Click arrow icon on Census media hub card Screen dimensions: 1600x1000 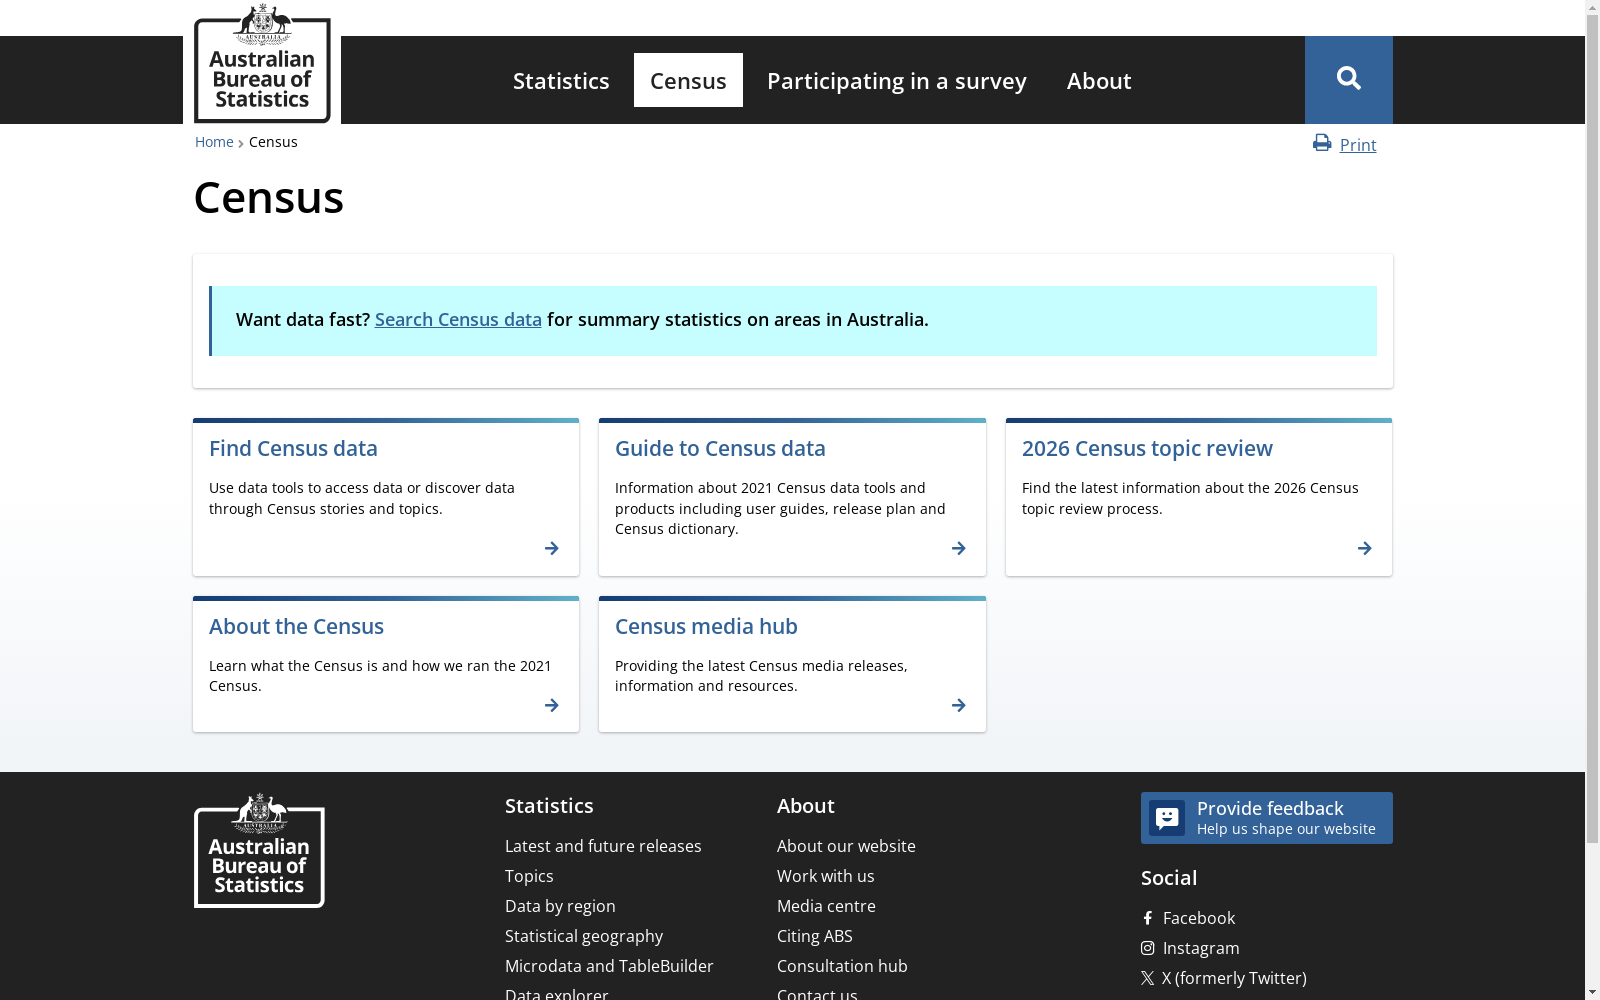coord(959,705)
